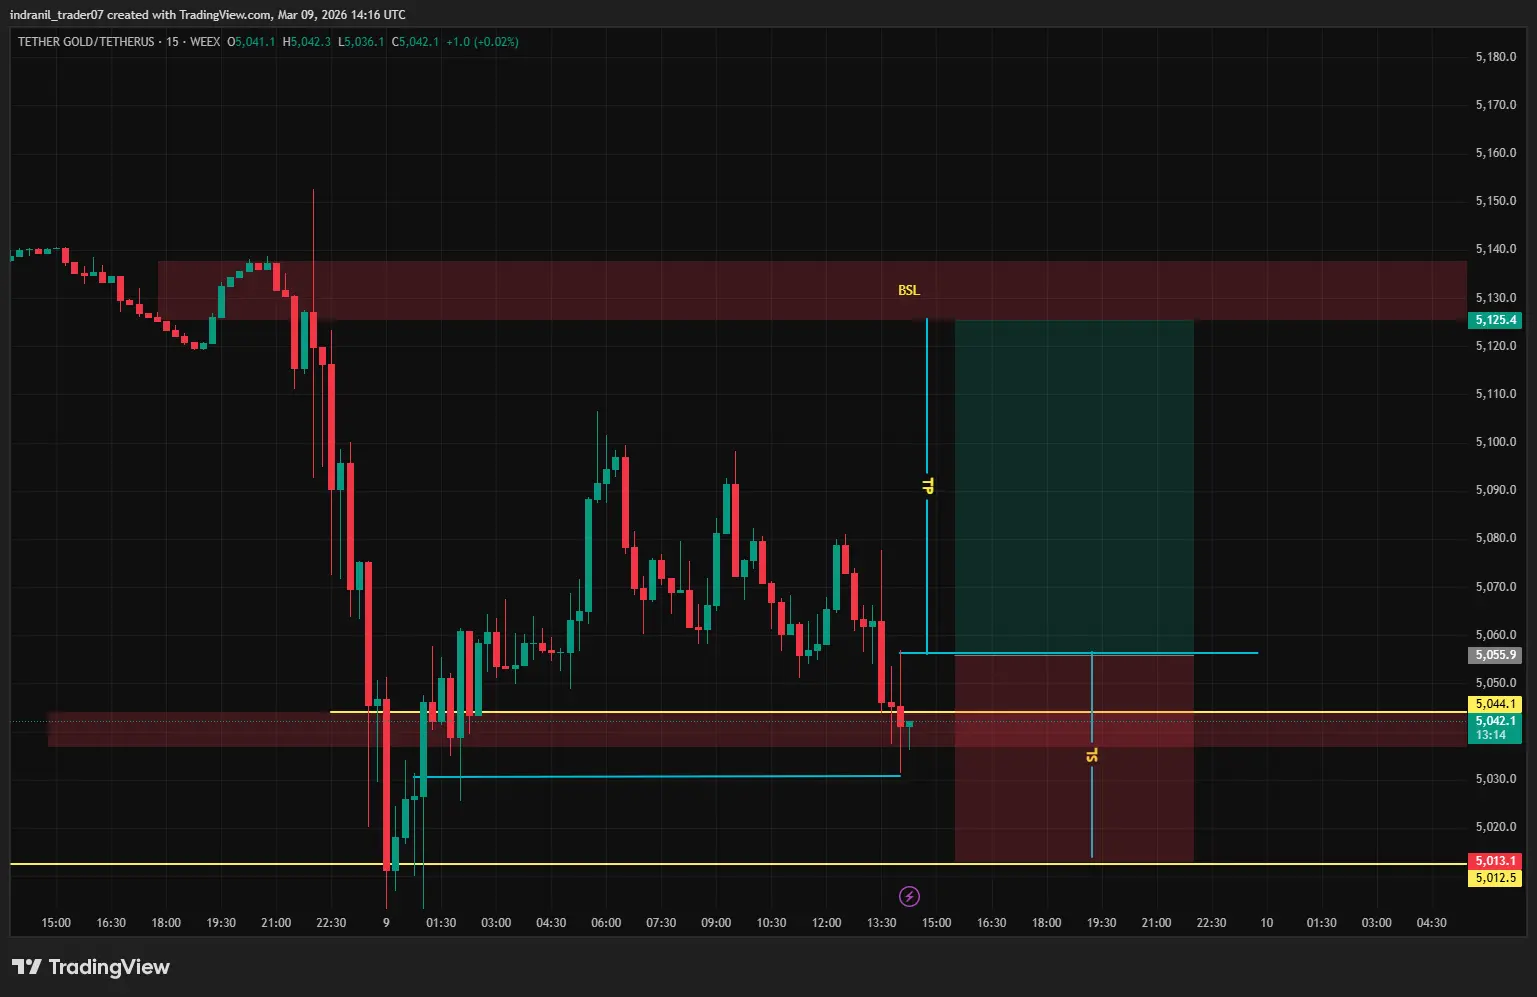Click the day 9 marker on time axis
This screenshot has width=1537, height=997.
[x=386, y=922]
